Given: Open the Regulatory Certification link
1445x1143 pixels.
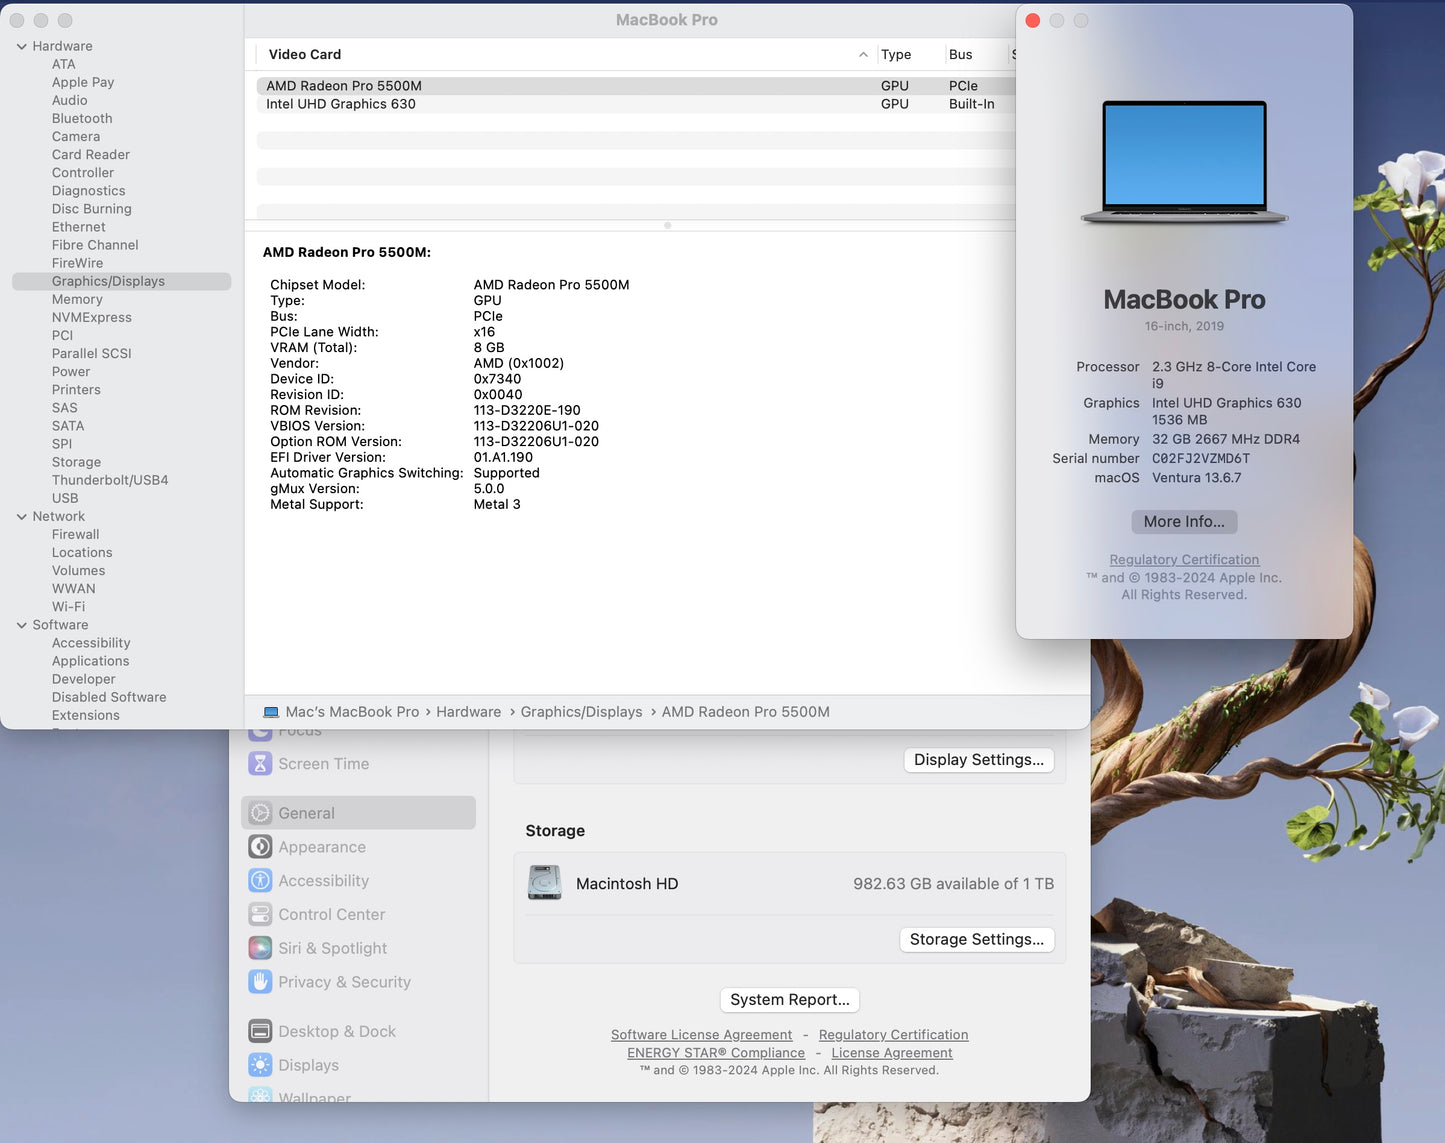Looking at the screenshot, I should (1183, 559).
